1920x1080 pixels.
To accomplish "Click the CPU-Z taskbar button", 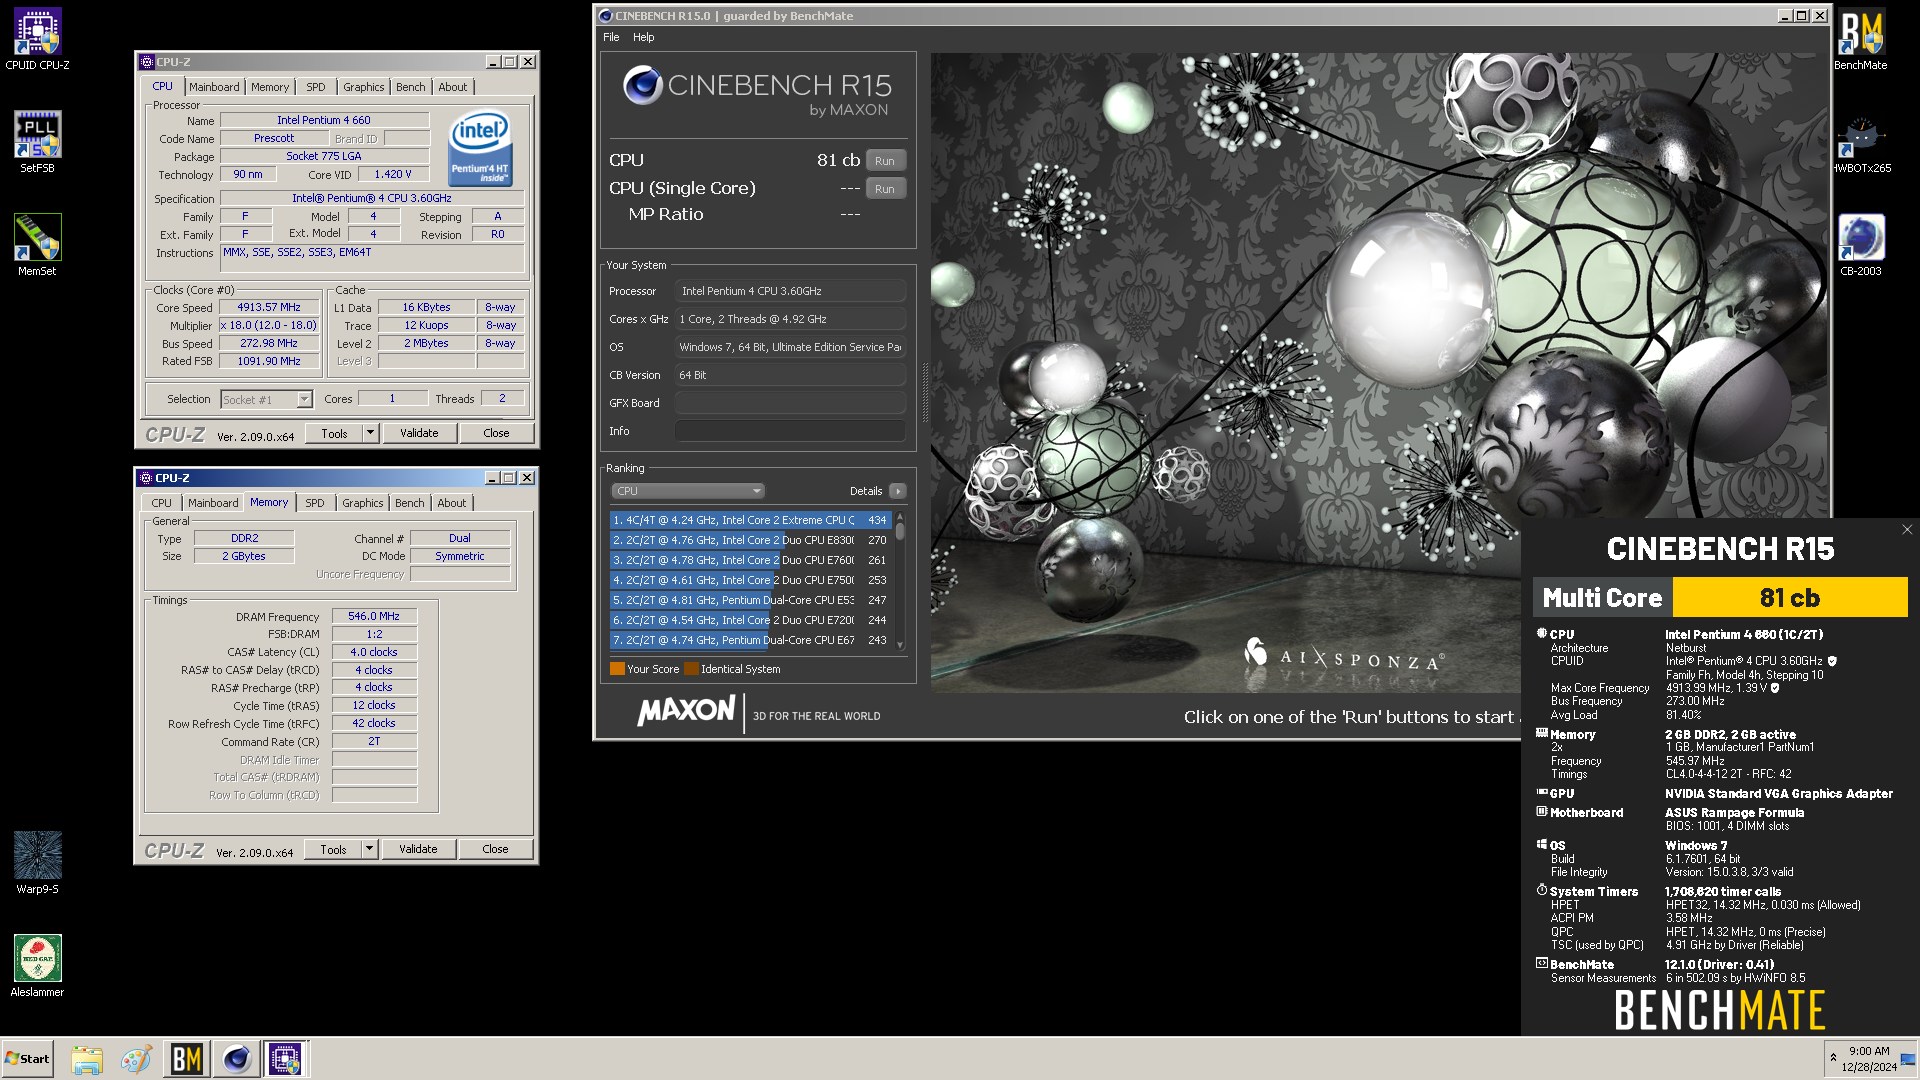I will pos(285,1059).
